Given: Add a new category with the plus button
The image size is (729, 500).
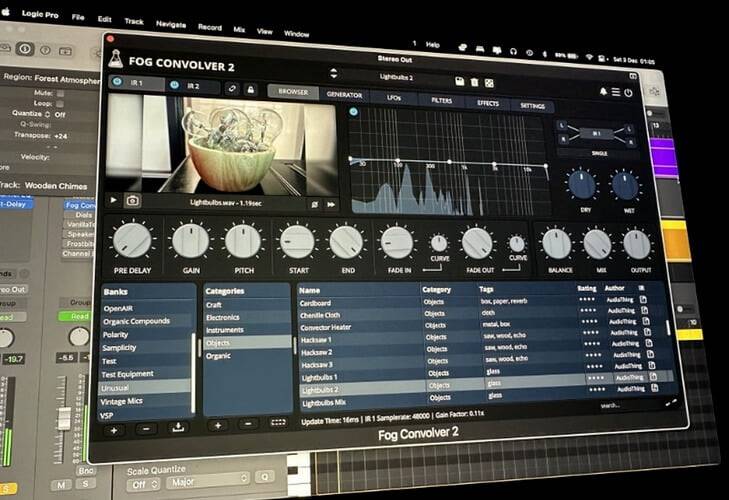Looking at the screenshot, I should click(x=218, y=425).
